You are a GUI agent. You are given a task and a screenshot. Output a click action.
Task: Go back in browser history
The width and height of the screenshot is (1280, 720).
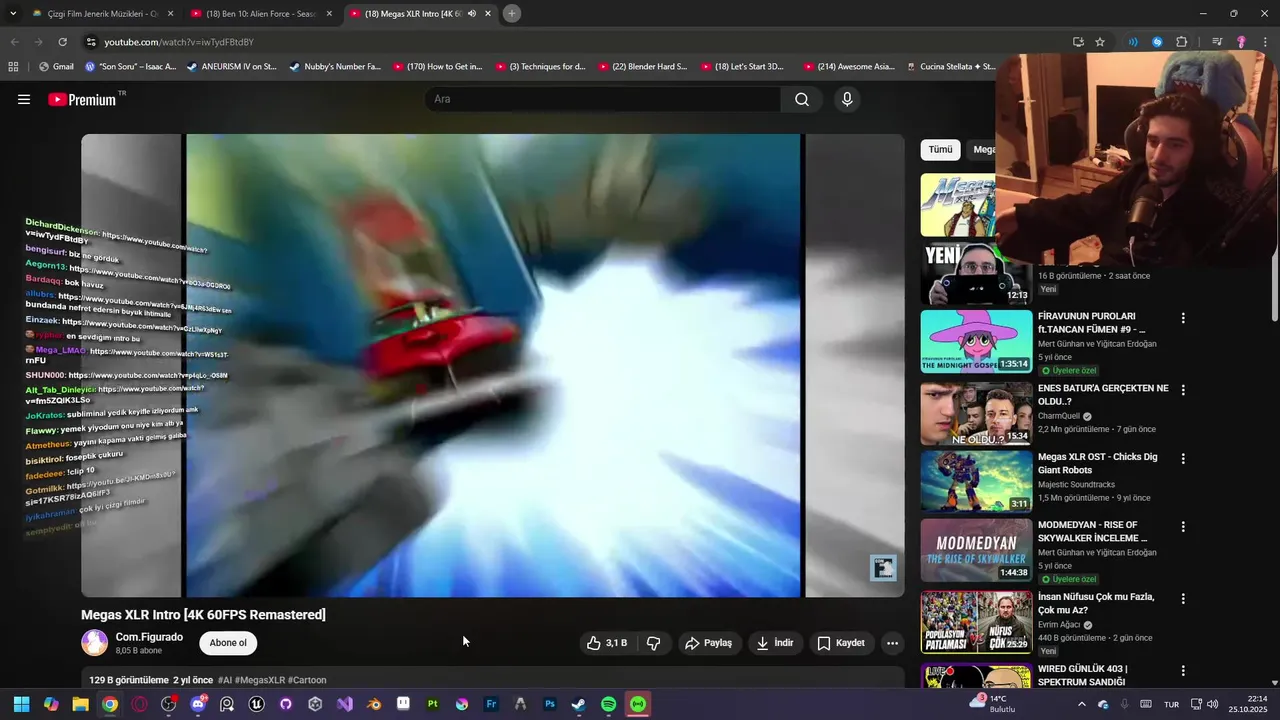[x=14, y=42]
